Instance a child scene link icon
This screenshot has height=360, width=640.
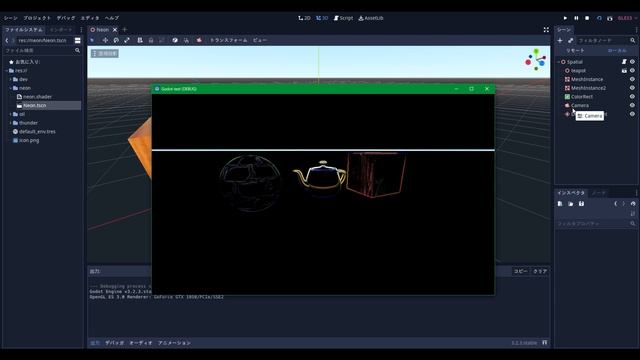(571, 40)
